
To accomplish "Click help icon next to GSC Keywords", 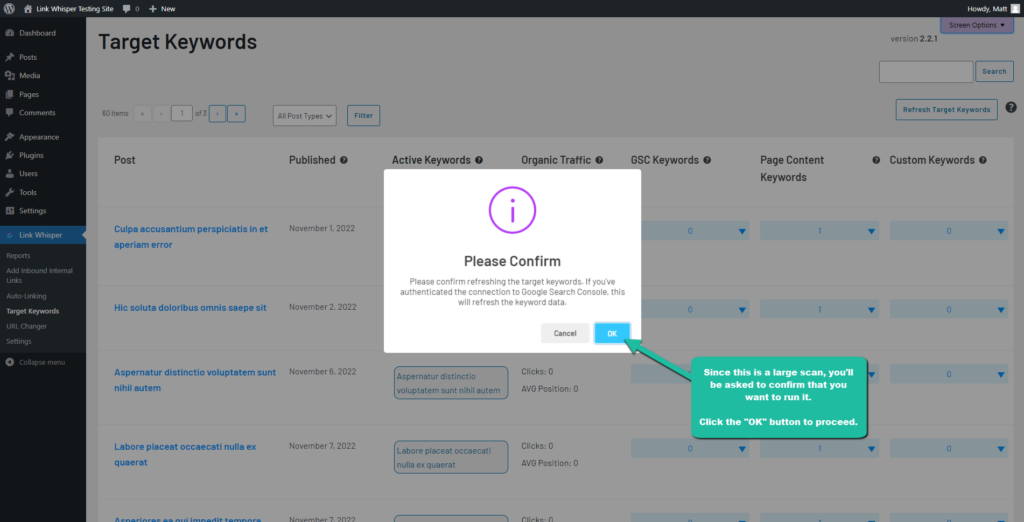I will (707, 160).
